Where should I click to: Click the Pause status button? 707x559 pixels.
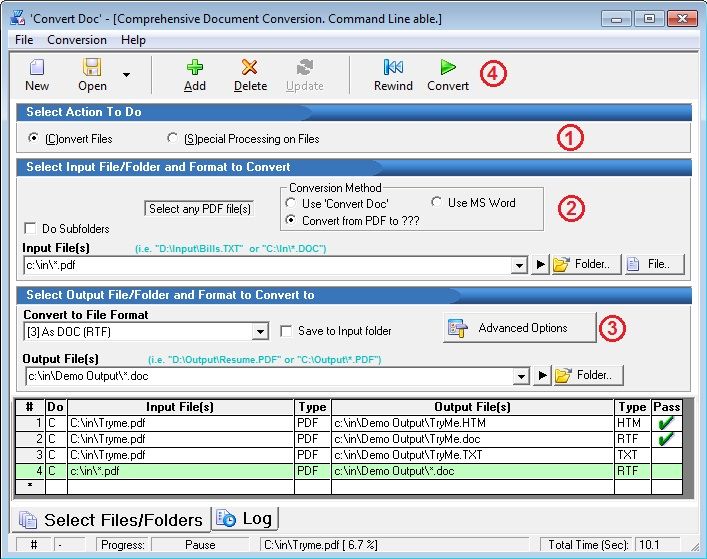pos(200,545)
